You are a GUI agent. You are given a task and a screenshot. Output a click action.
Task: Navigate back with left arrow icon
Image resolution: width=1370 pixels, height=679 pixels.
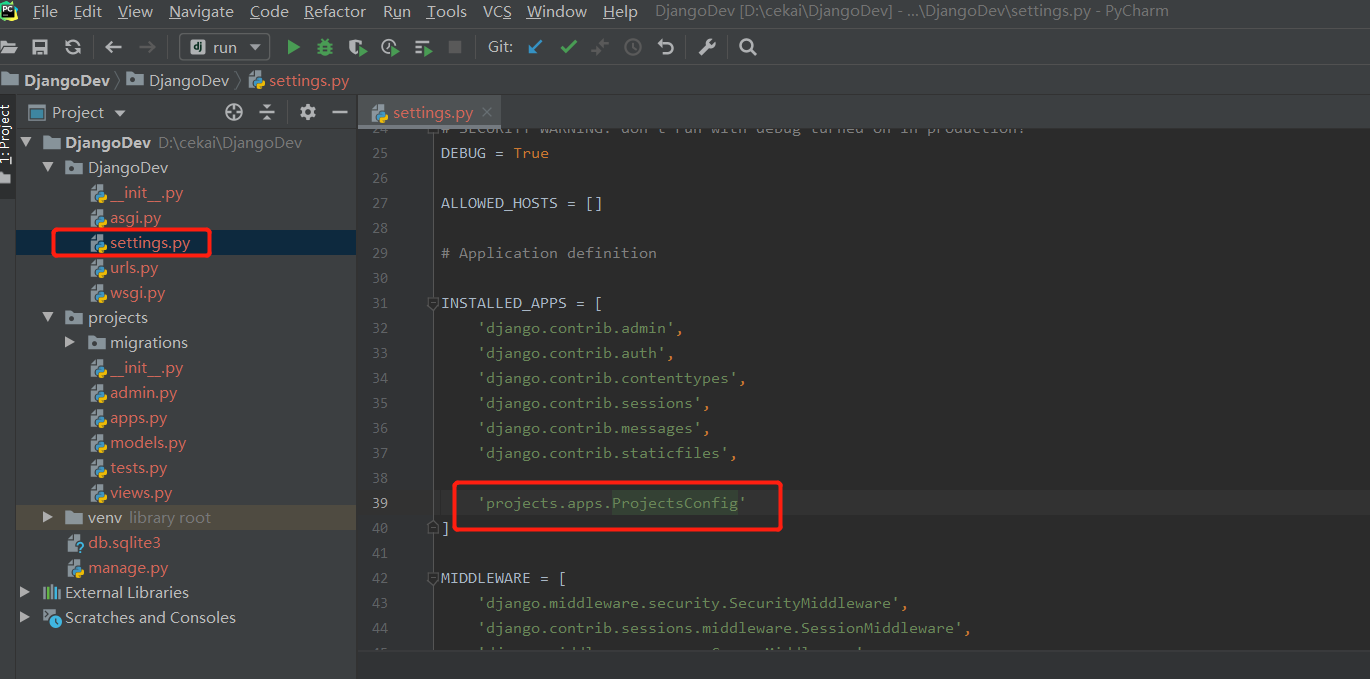[114, 47]
